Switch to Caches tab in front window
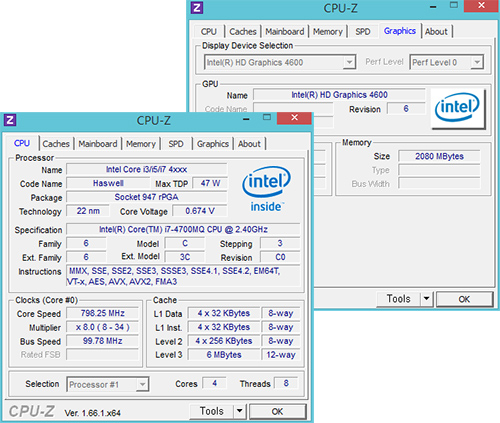The image size is (500, 423). (x=56, y=144)
